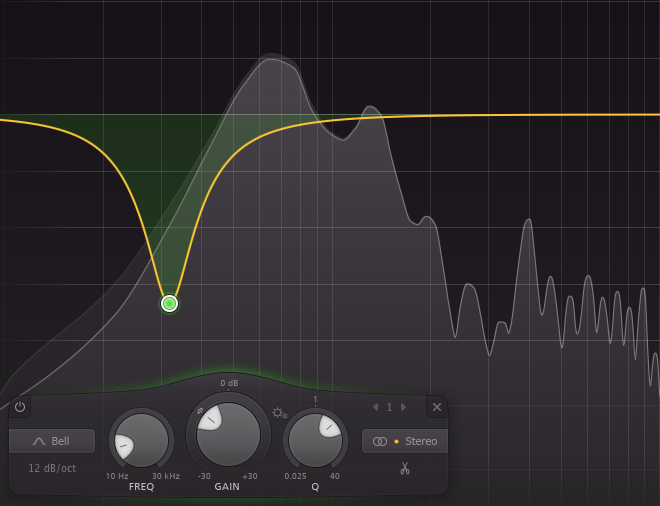Click the stereo link circles icon
The width and height of the screenshot is (660, 506).
point(380,441)
